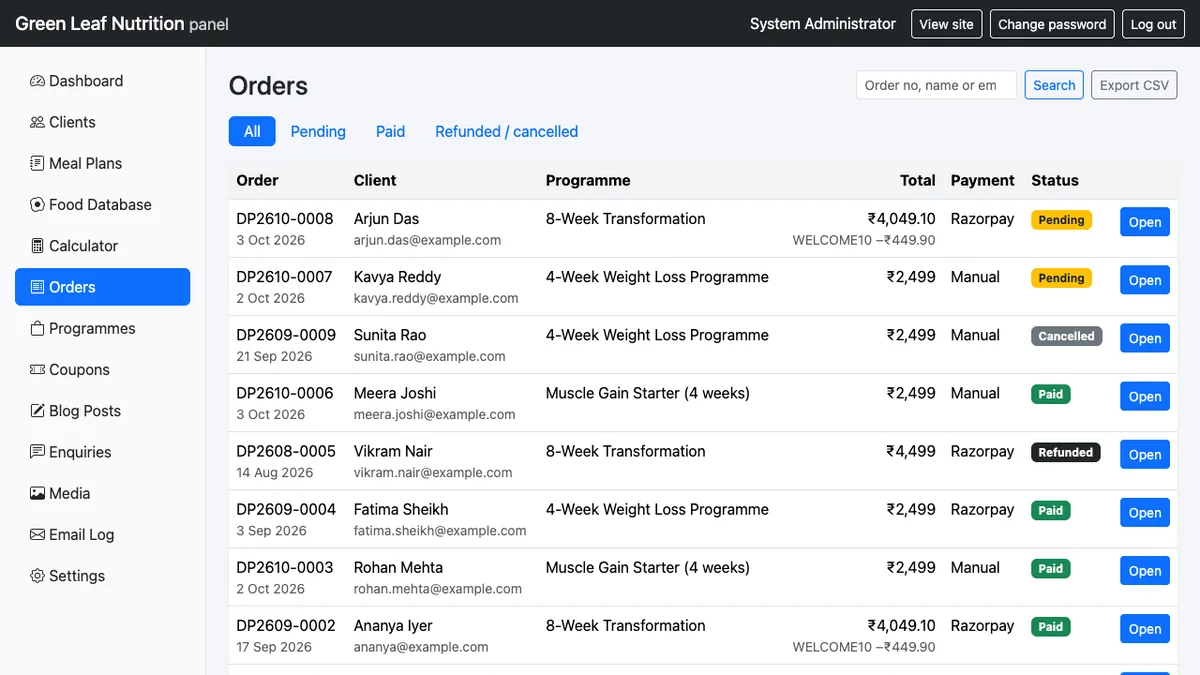
Task: Click Pending badge on Arjun Das row
Action: (x=1061, y=220)
